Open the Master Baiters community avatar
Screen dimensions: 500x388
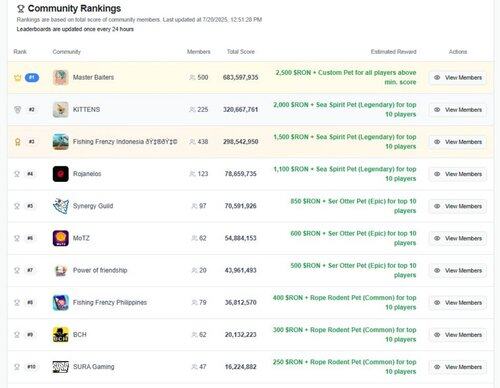click(61, 78)
